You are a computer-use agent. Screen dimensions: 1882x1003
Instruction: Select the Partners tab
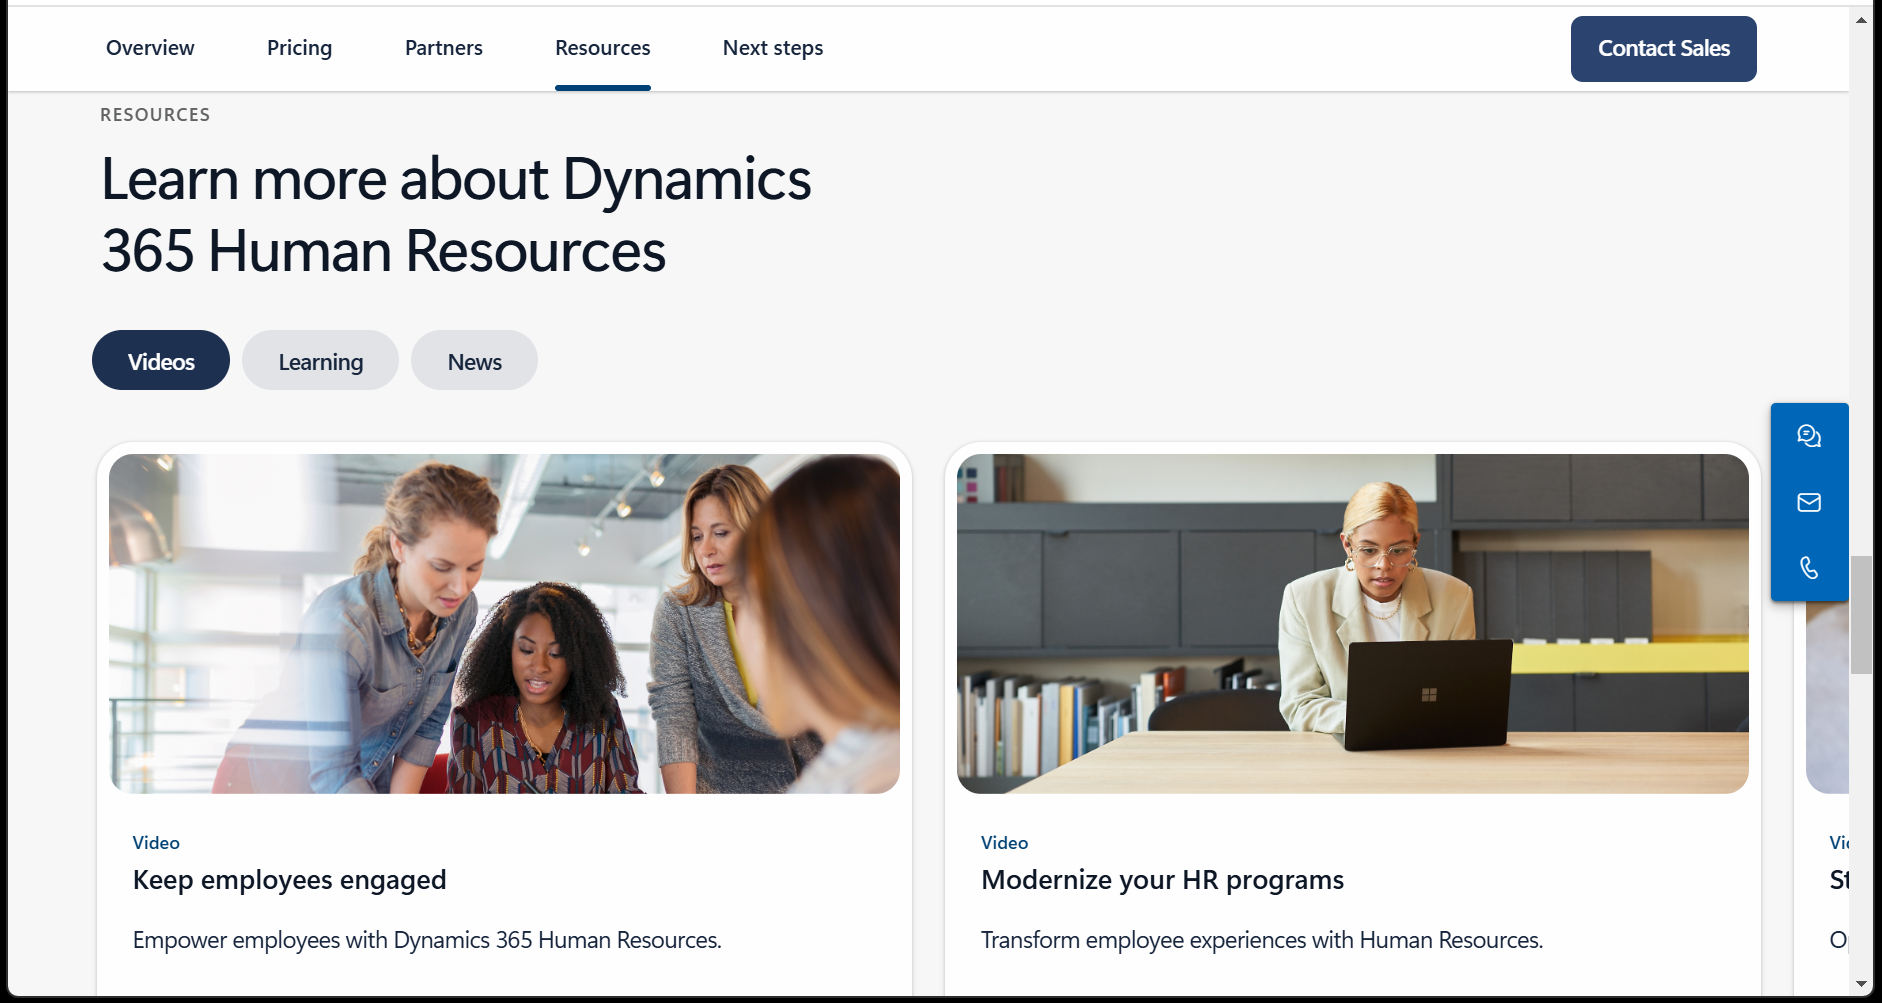[443, 47]
